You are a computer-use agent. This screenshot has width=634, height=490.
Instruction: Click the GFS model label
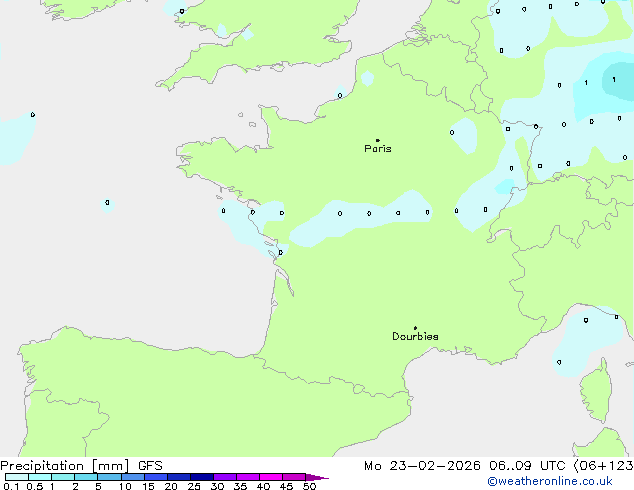(x=150, y=466)
